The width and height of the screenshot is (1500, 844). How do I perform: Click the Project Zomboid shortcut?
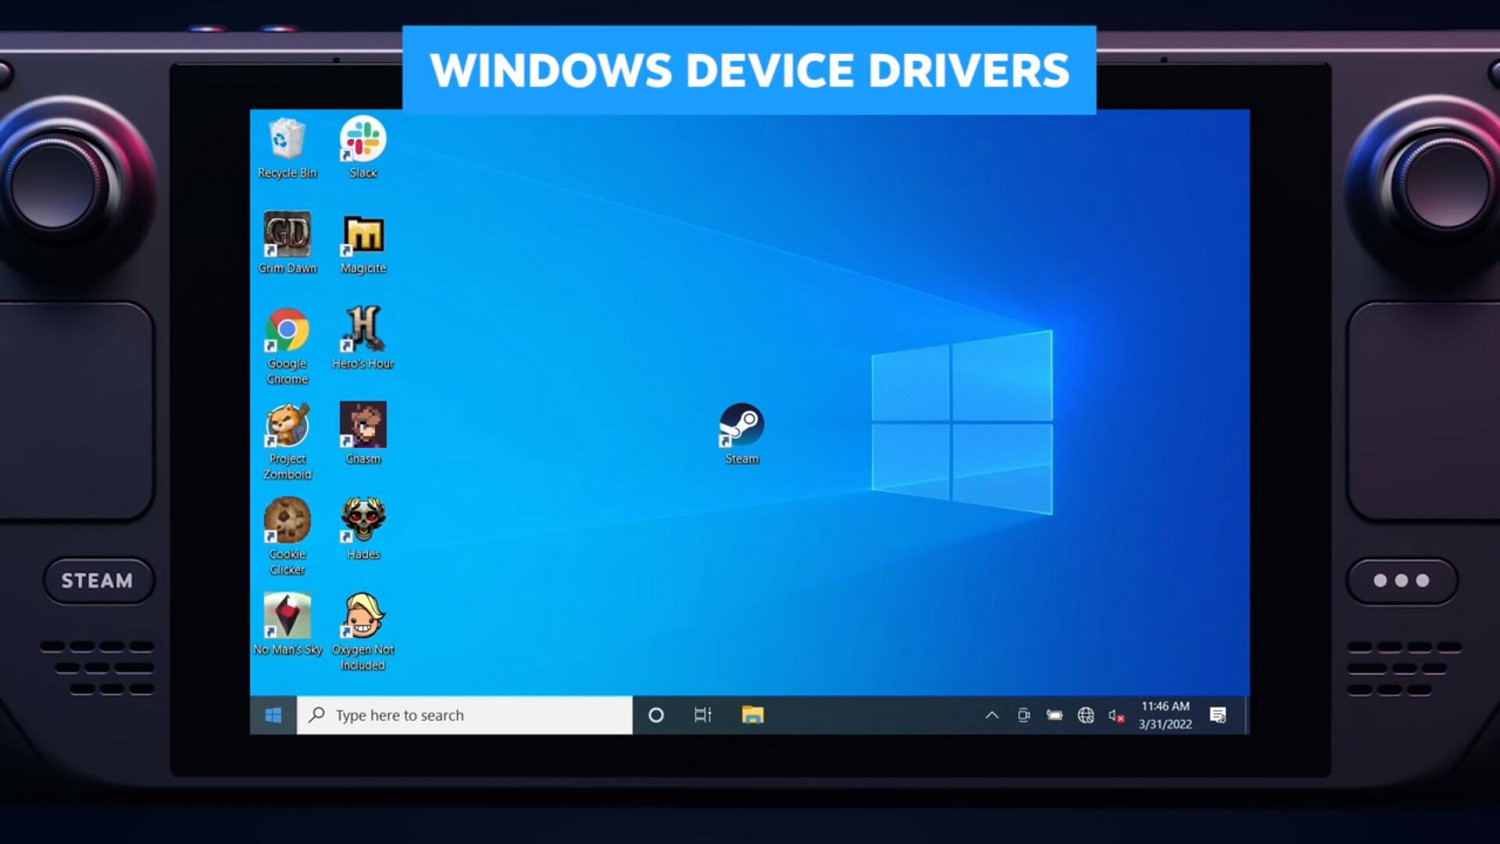(287, 427)
